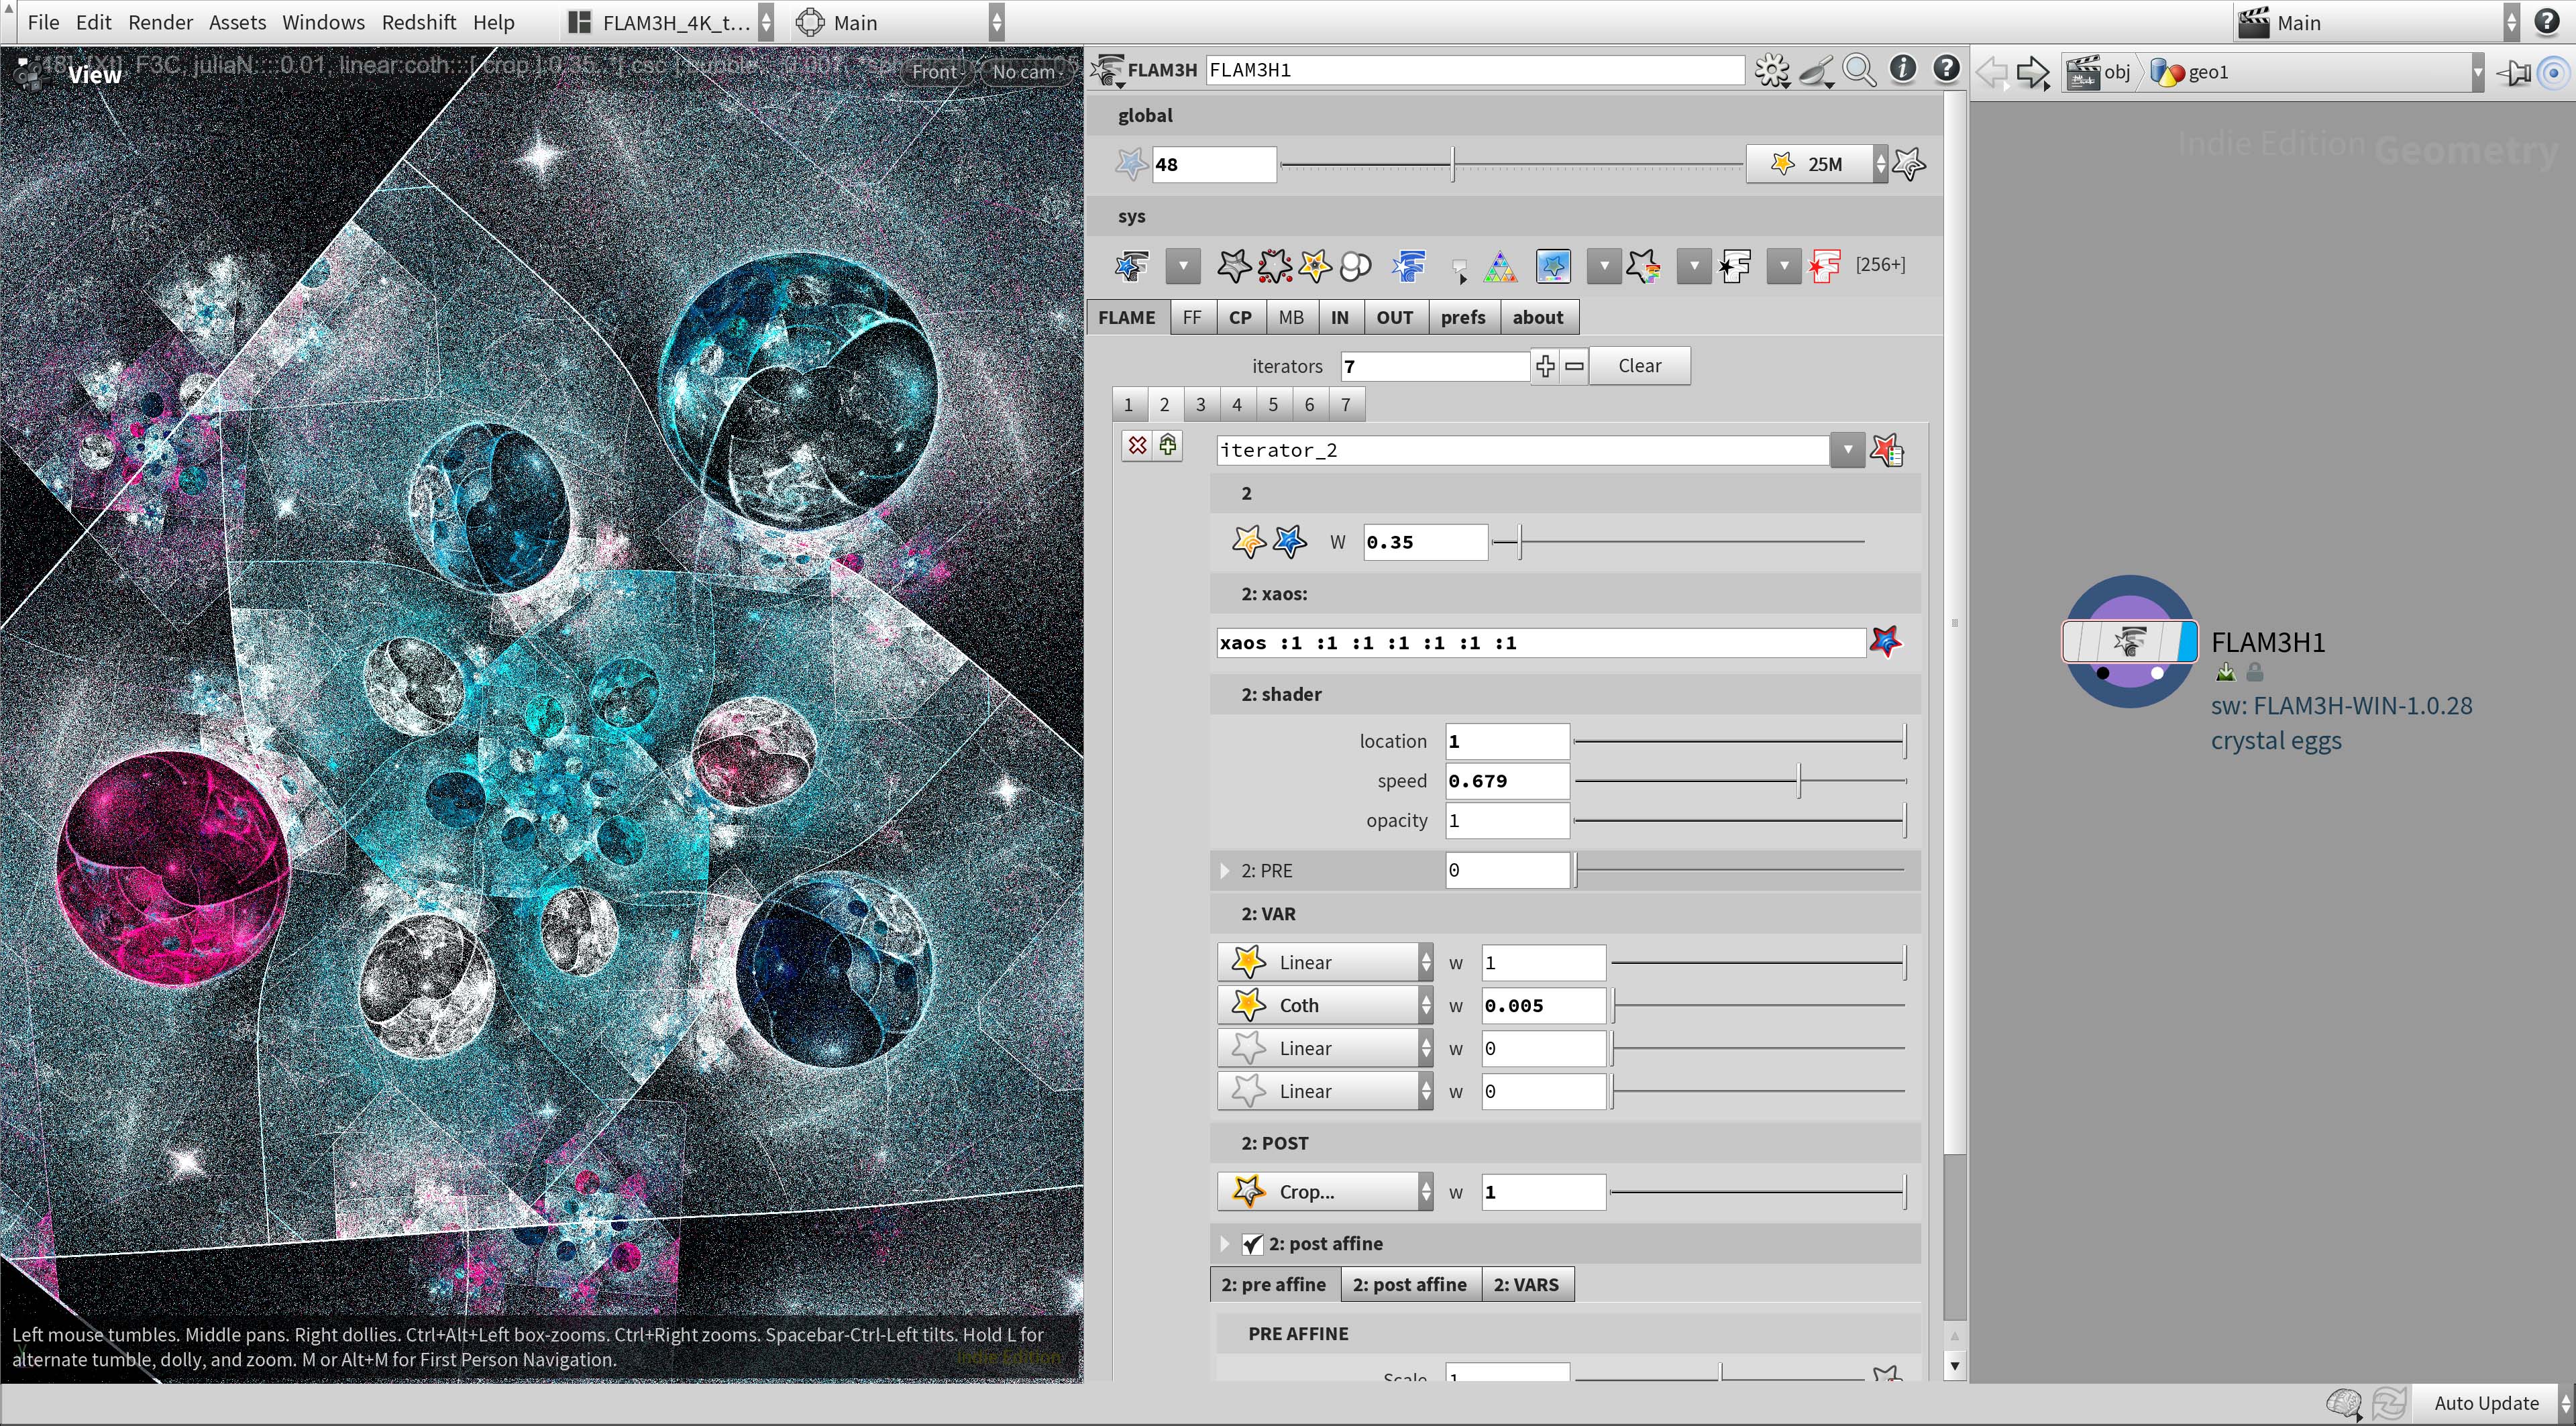
Task: Click the geo1 icon in the network path bar
Action: coord(2169,71)
